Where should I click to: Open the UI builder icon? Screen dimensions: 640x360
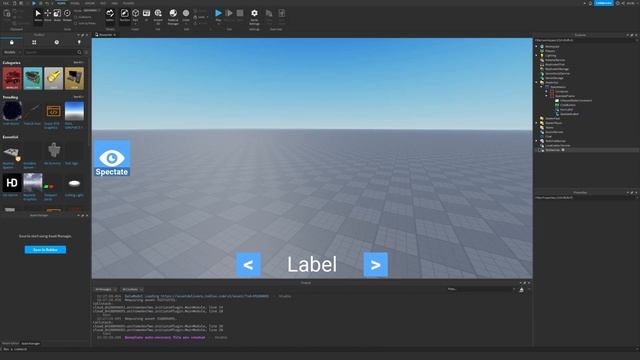pos(147,15)
